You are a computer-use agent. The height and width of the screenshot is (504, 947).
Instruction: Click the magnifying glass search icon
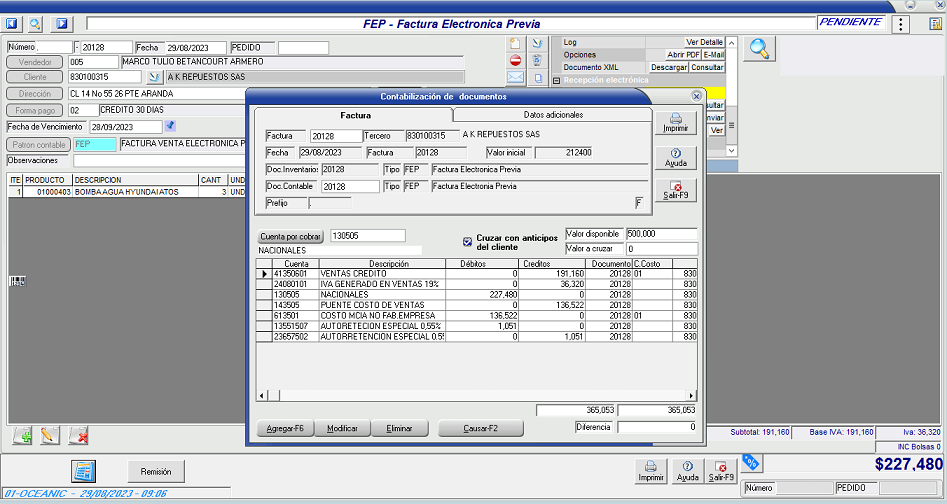[x=759, y=48]
